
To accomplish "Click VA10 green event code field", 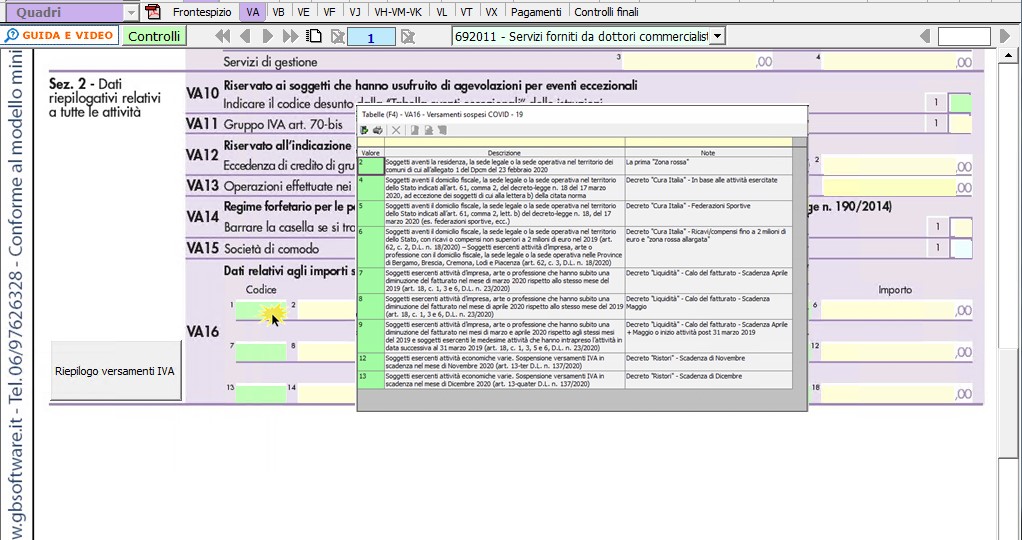I will 961,103.
